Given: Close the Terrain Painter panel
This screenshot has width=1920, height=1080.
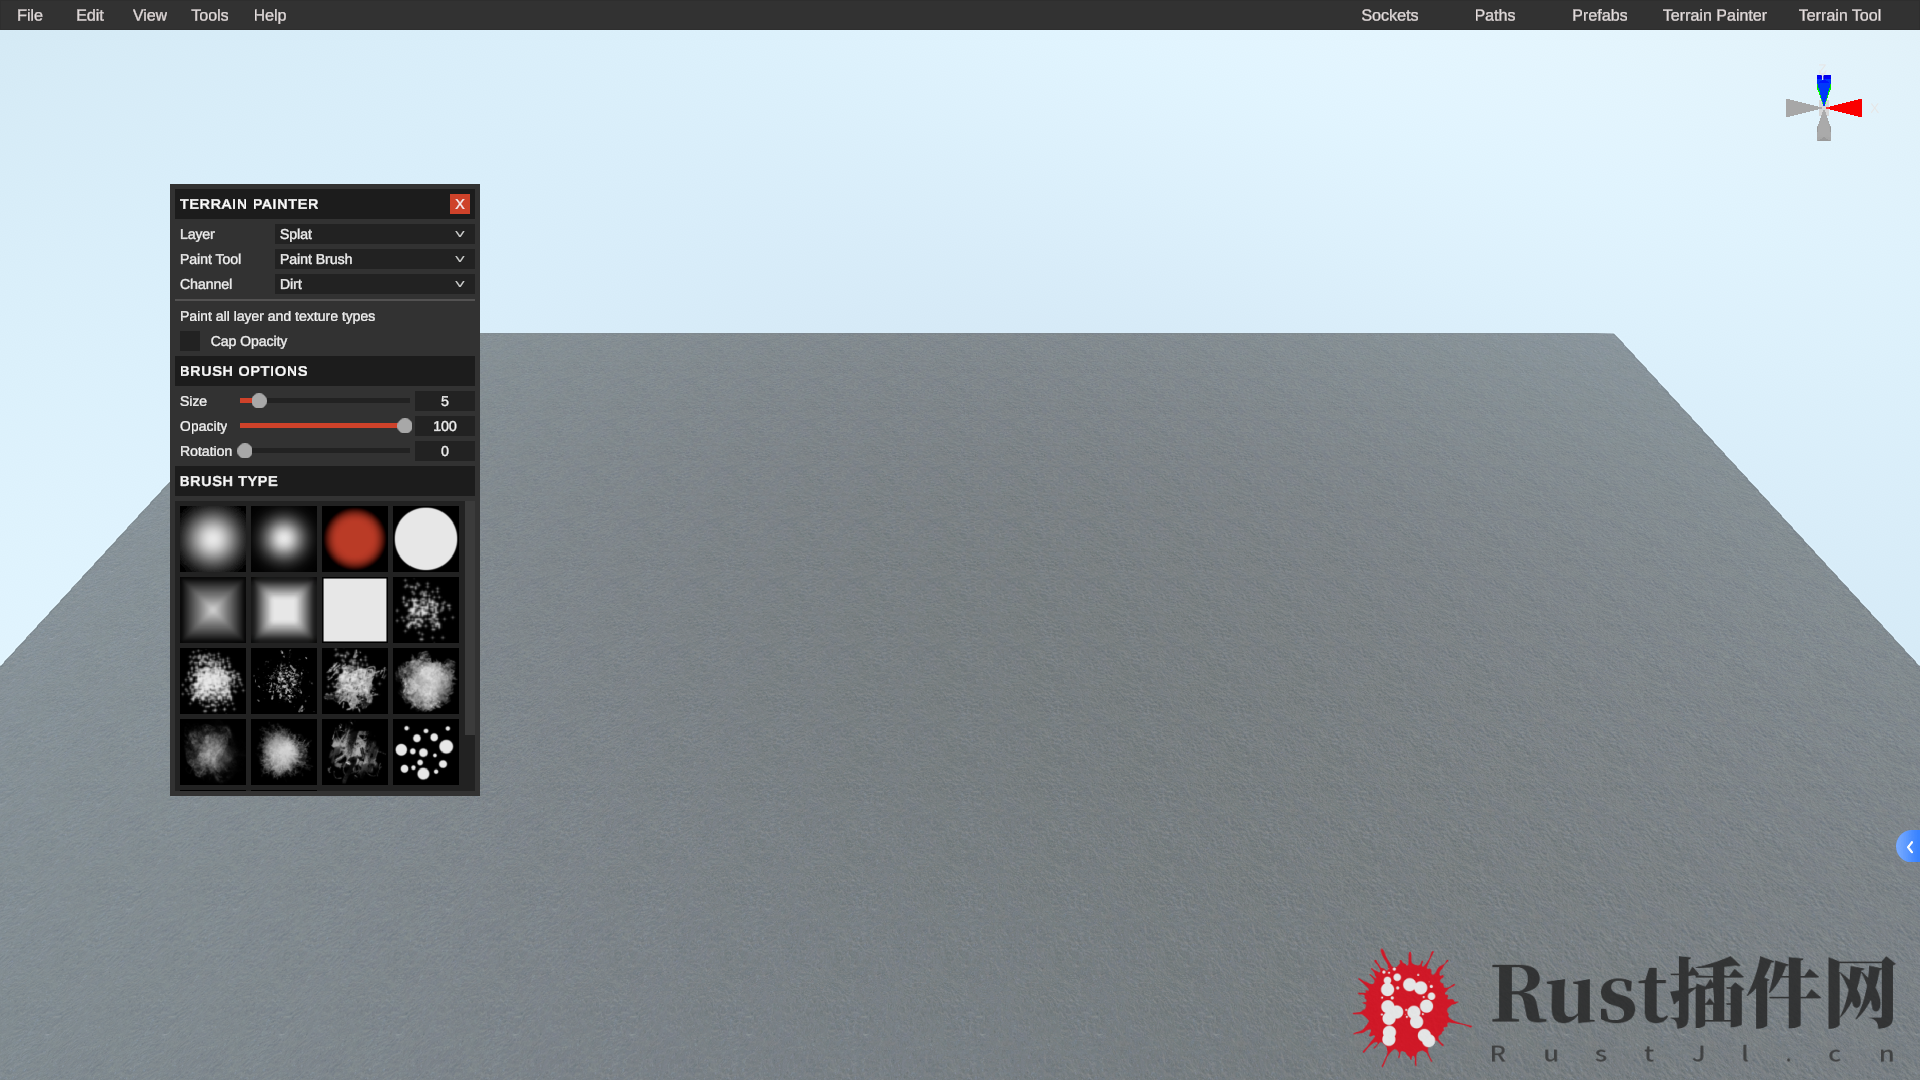Looking at the screenshot, I should pyautogui.click(x=459, y=204).
